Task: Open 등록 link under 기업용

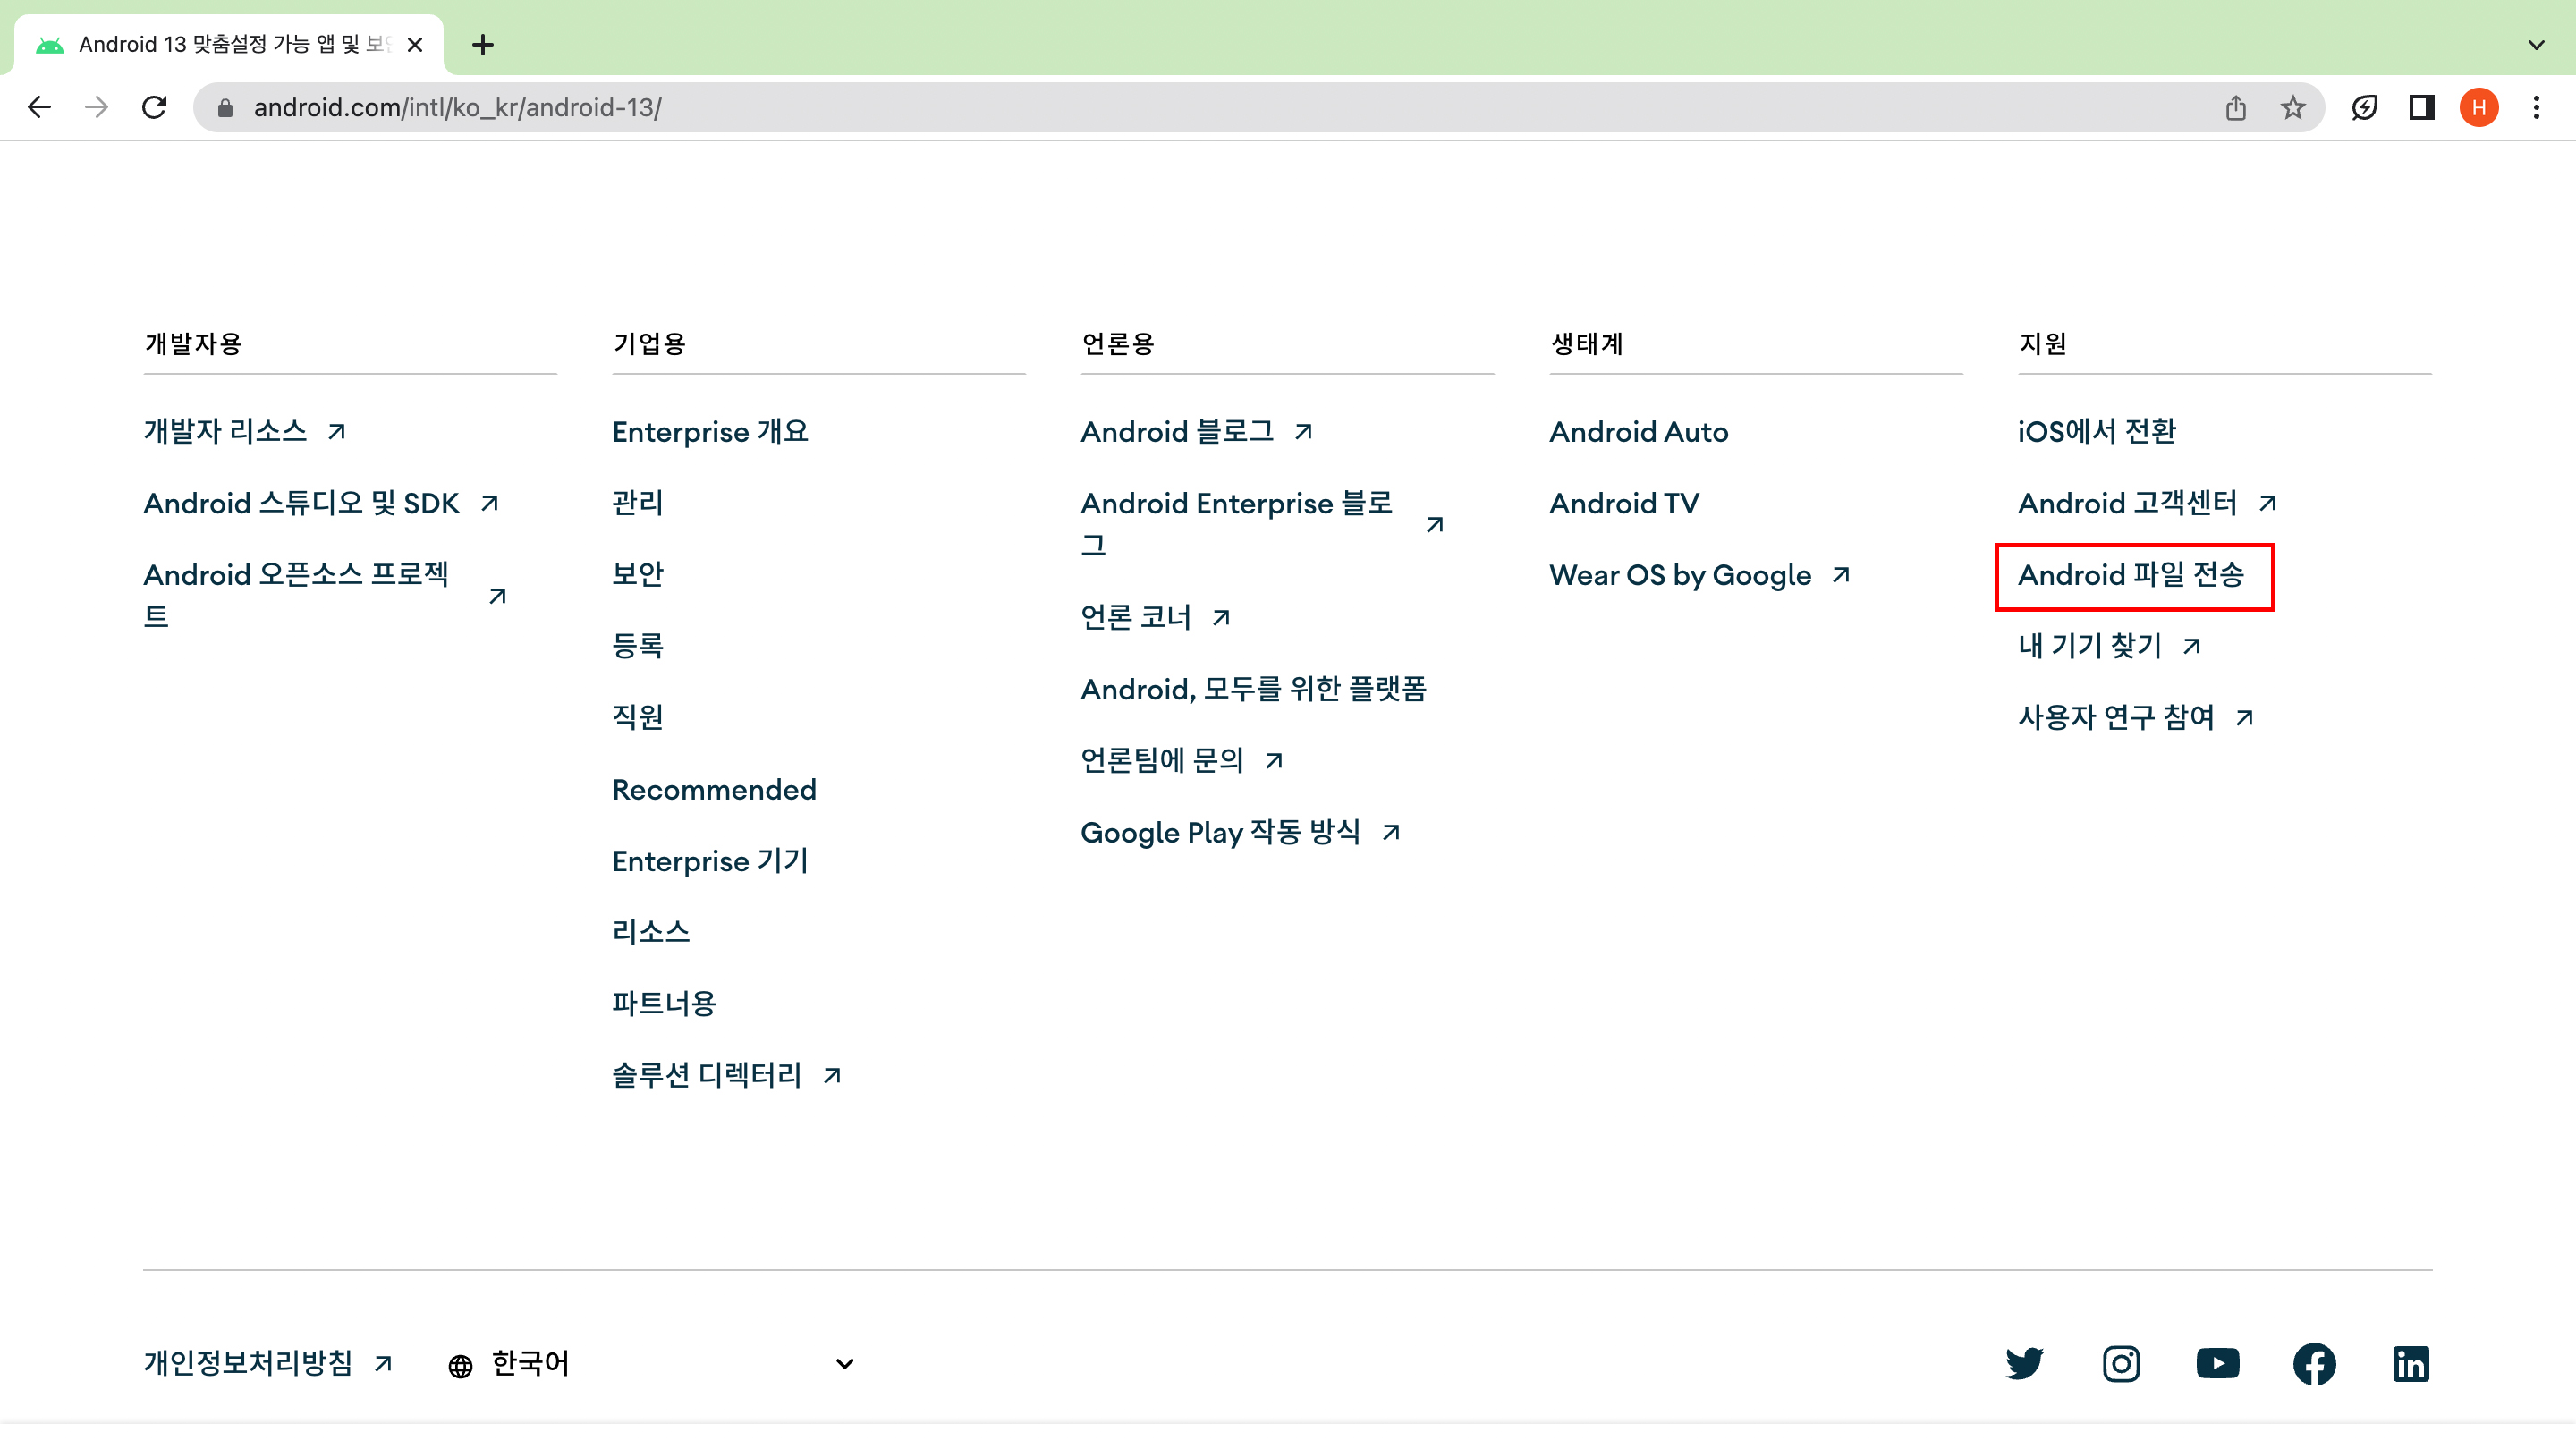Action: [638, 646]
